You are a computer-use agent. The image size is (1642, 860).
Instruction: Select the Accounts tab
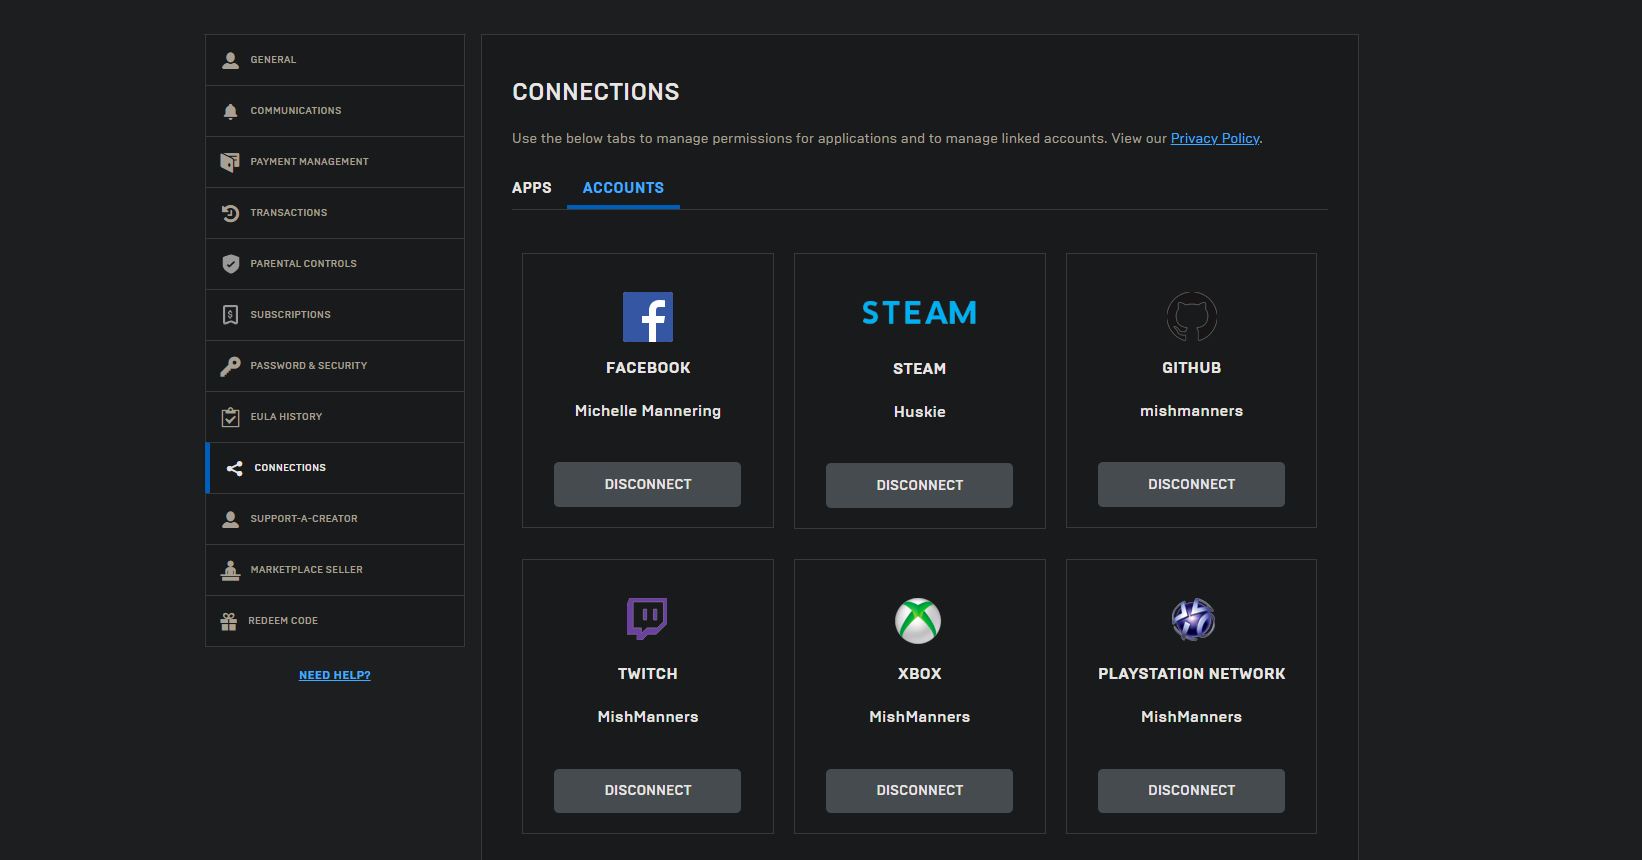pos(623,188)
